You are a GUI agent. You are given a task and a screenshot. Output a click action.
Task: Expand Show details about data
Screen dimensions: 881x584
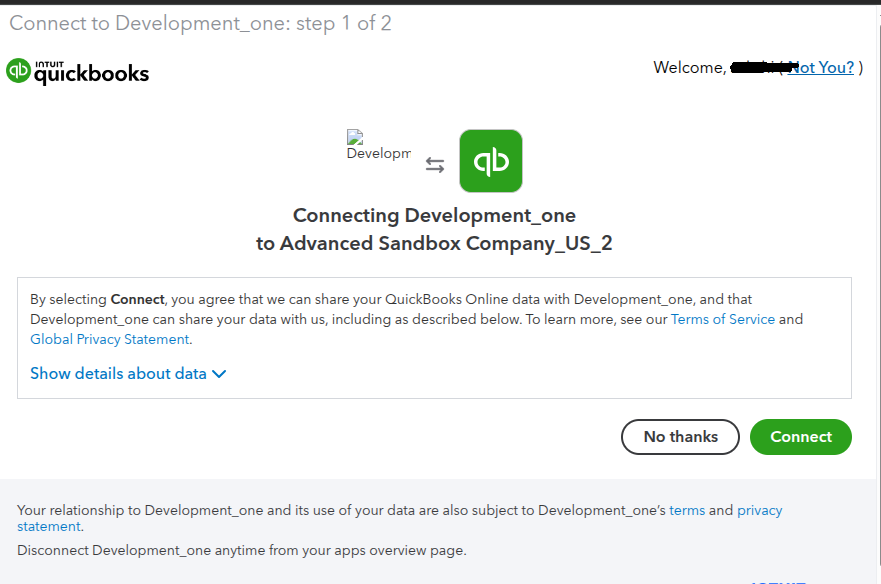click(118, 374)
